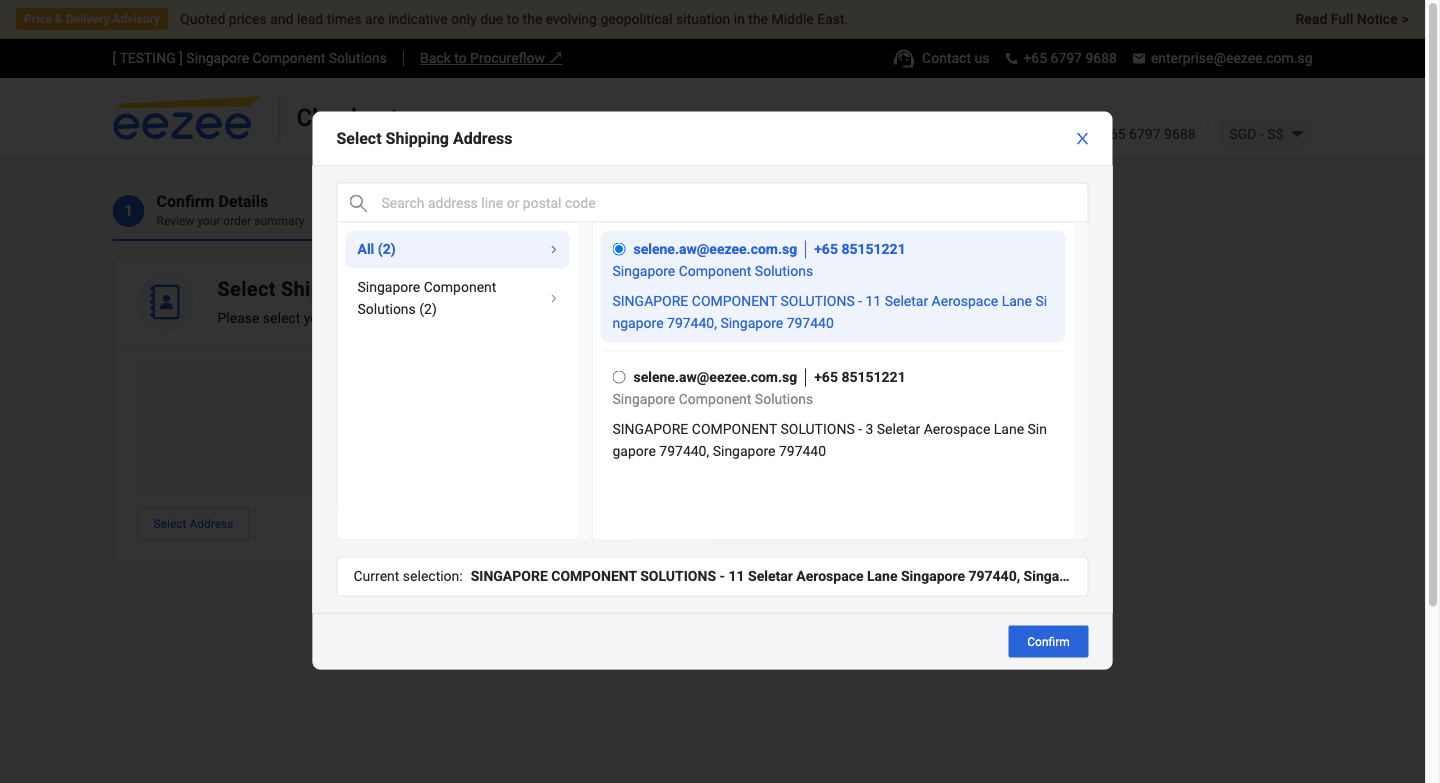Click selene.aw@eezee.com.sg in the first address

pos(715,249)
